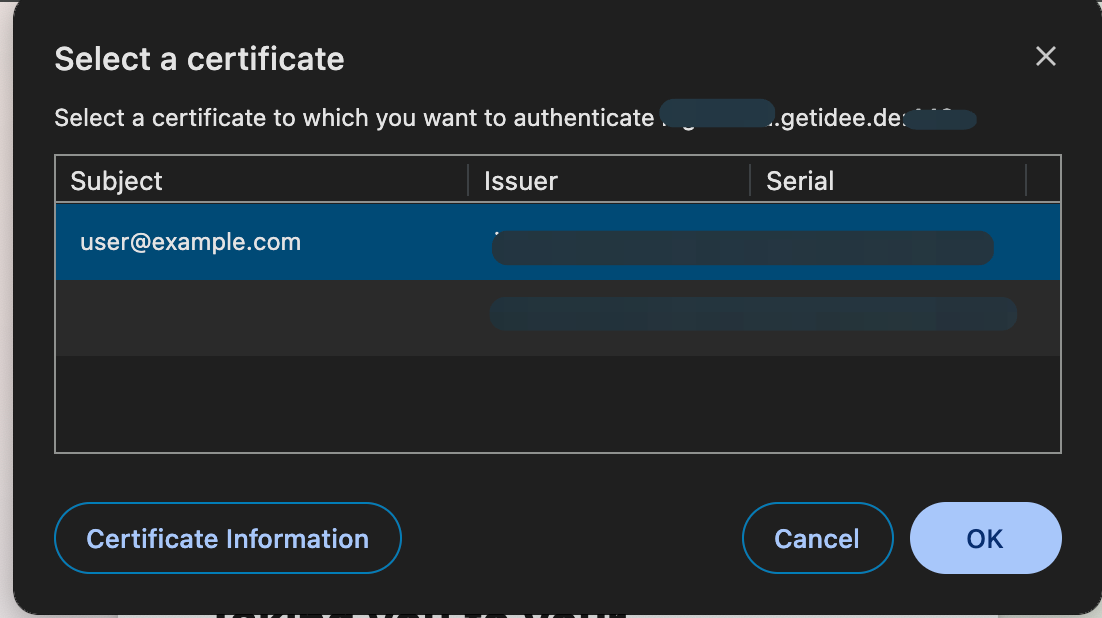Viewport: 1102px width, 618px height.
Task: Click the getidee.de hostname in the prompt
Action: point(838,119)
